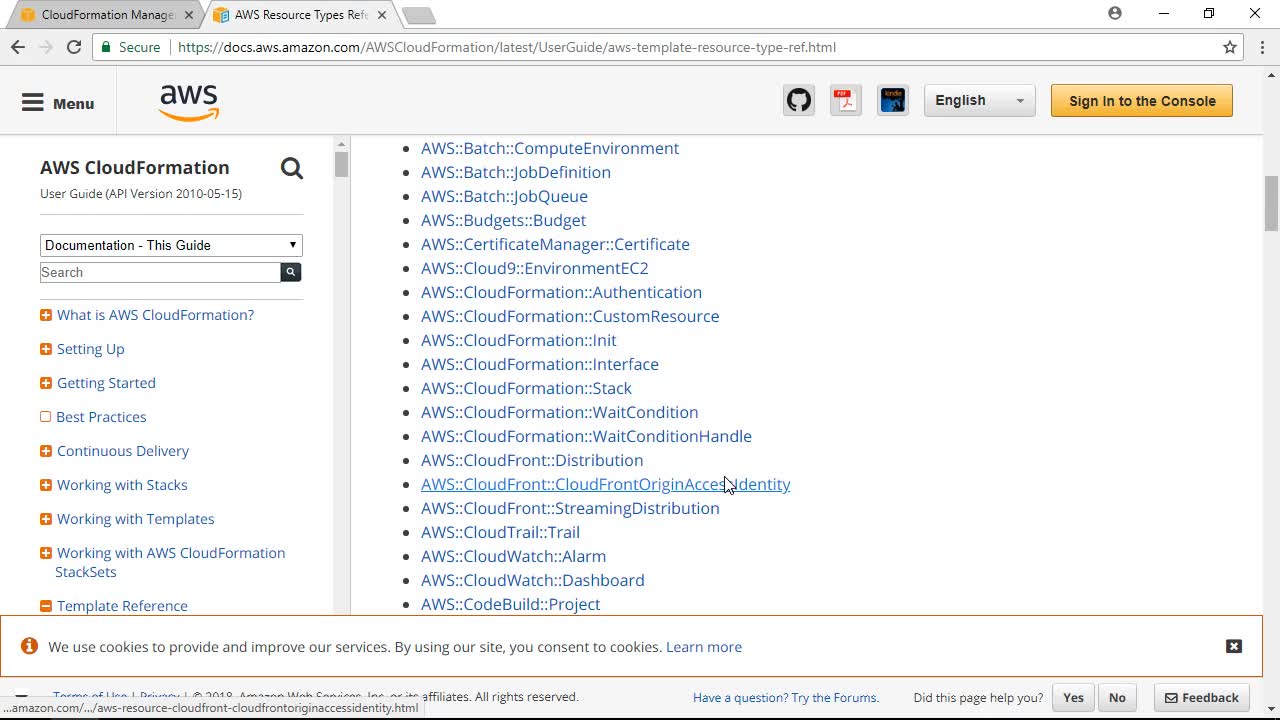Open Learn more about cookies
The height and width of the screenshot is (720, 1280).
704,647
